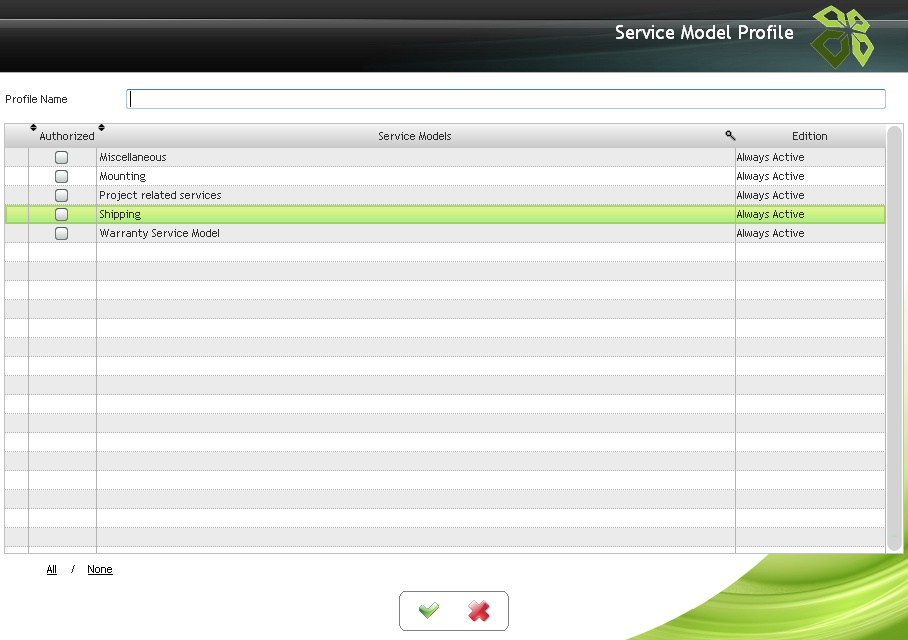Click the green checkmark confirm icon
This screenshot has width=908, height=640.
[x=429, y=611]
